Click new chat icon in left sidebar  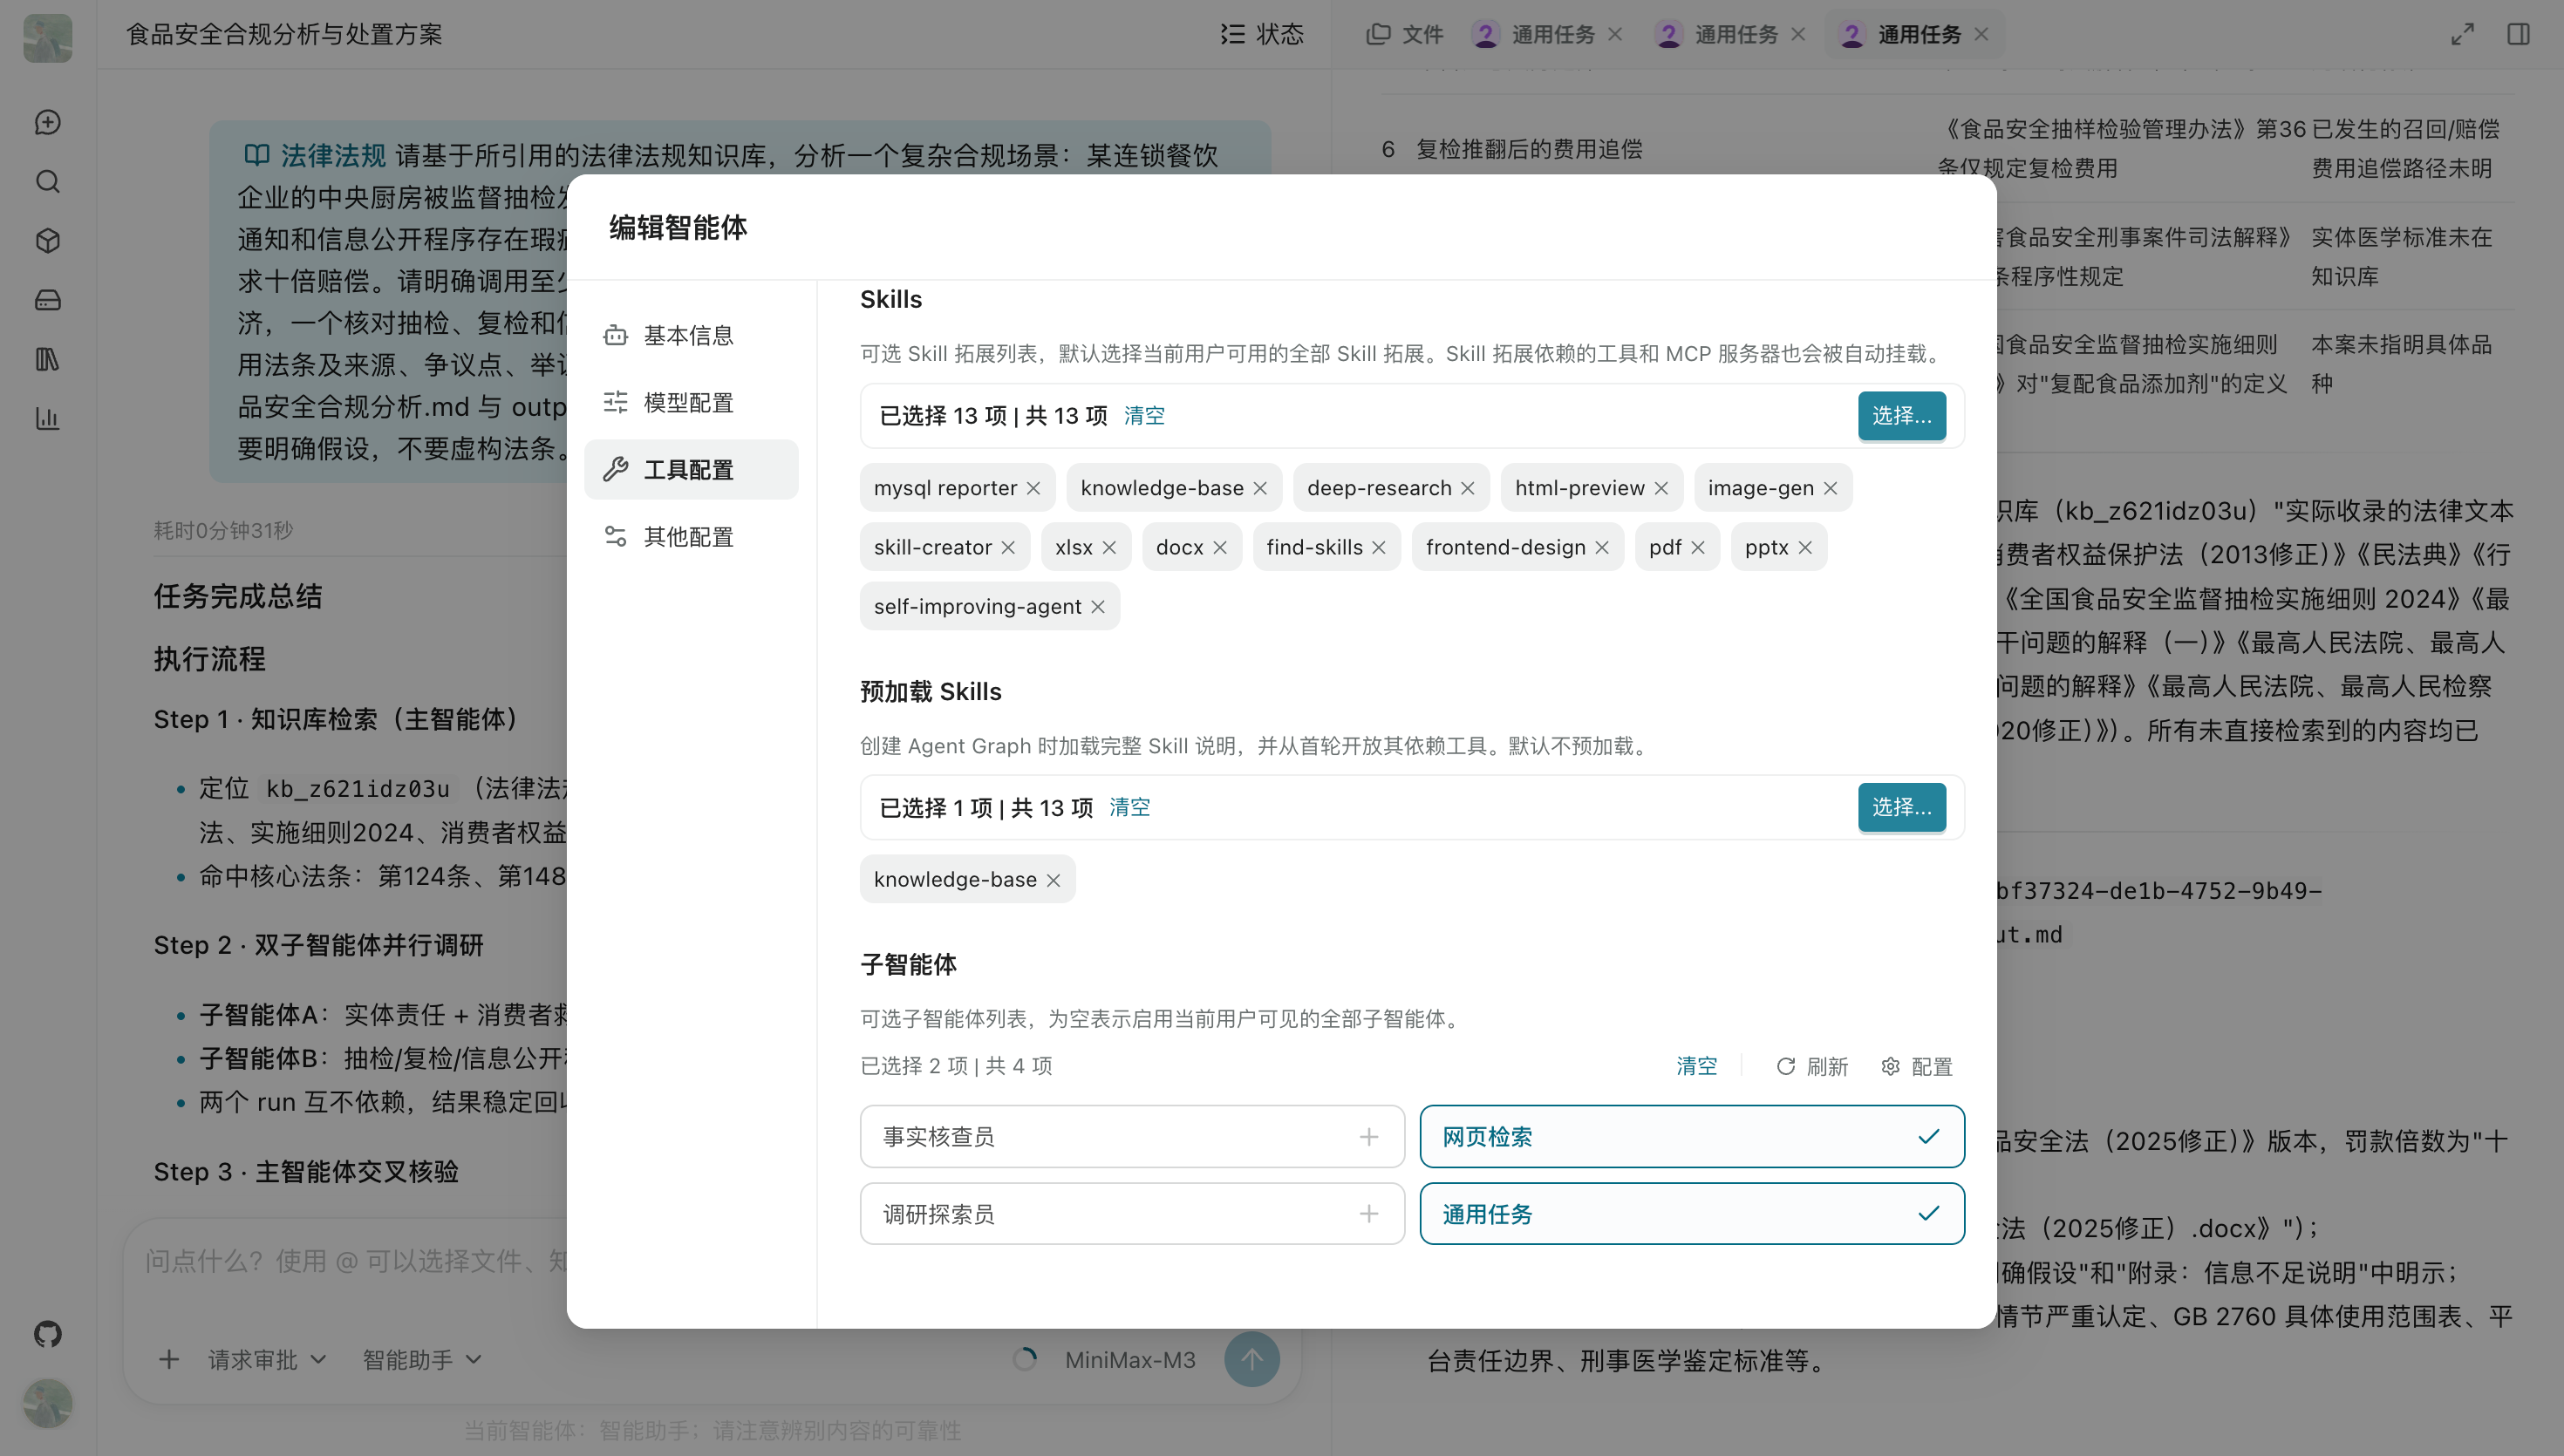(x=48, y=122)
